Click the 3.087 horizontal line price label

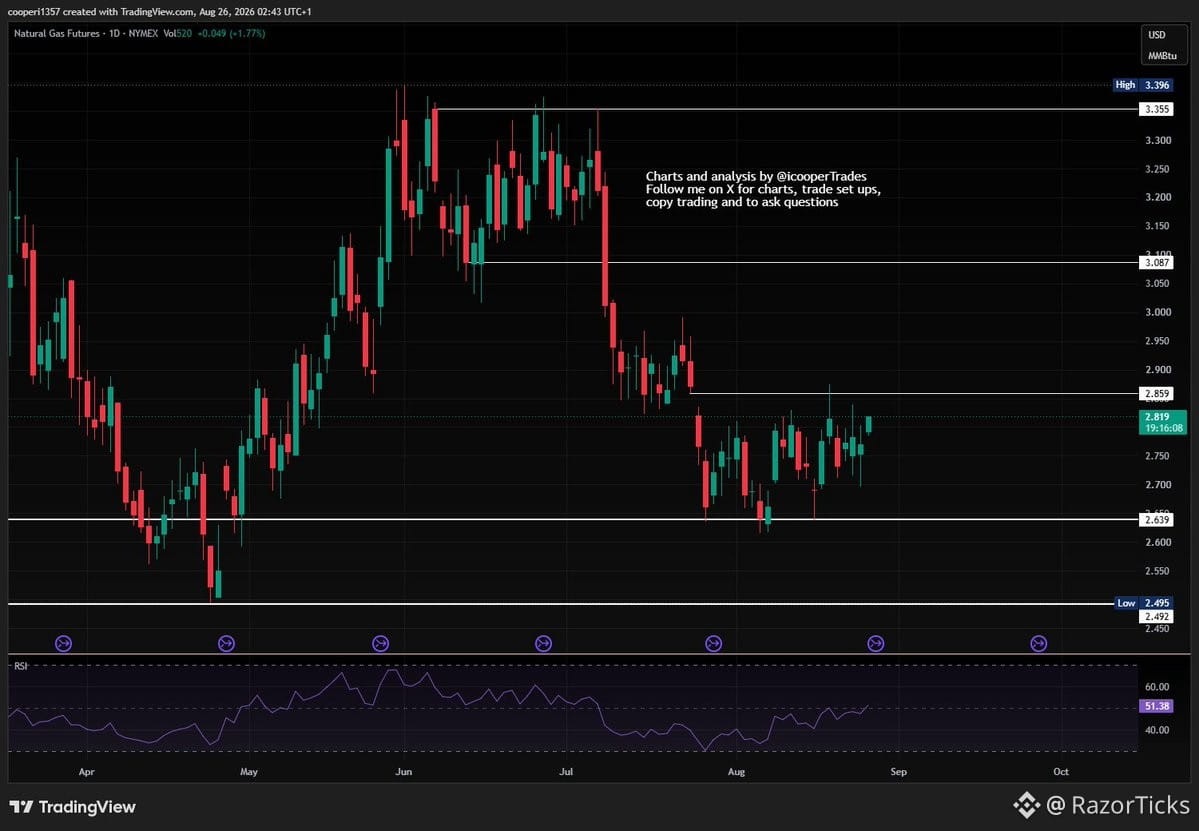(x=1156, y=262)
